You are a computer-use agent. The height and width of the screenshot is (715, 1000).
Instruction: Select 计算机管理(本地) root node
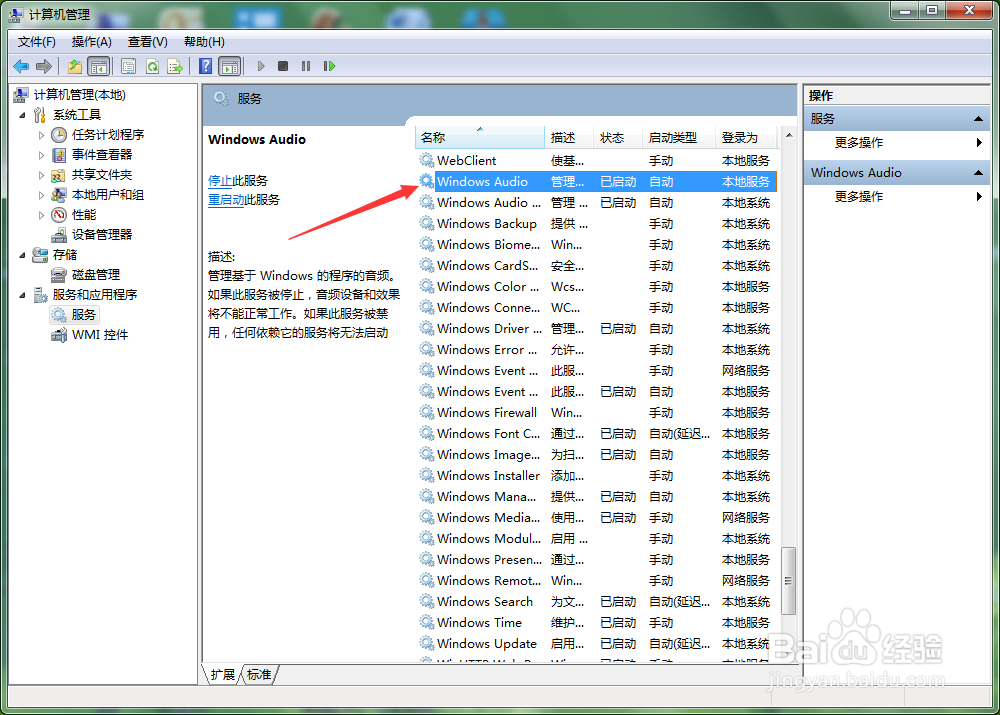pos(80,95)
